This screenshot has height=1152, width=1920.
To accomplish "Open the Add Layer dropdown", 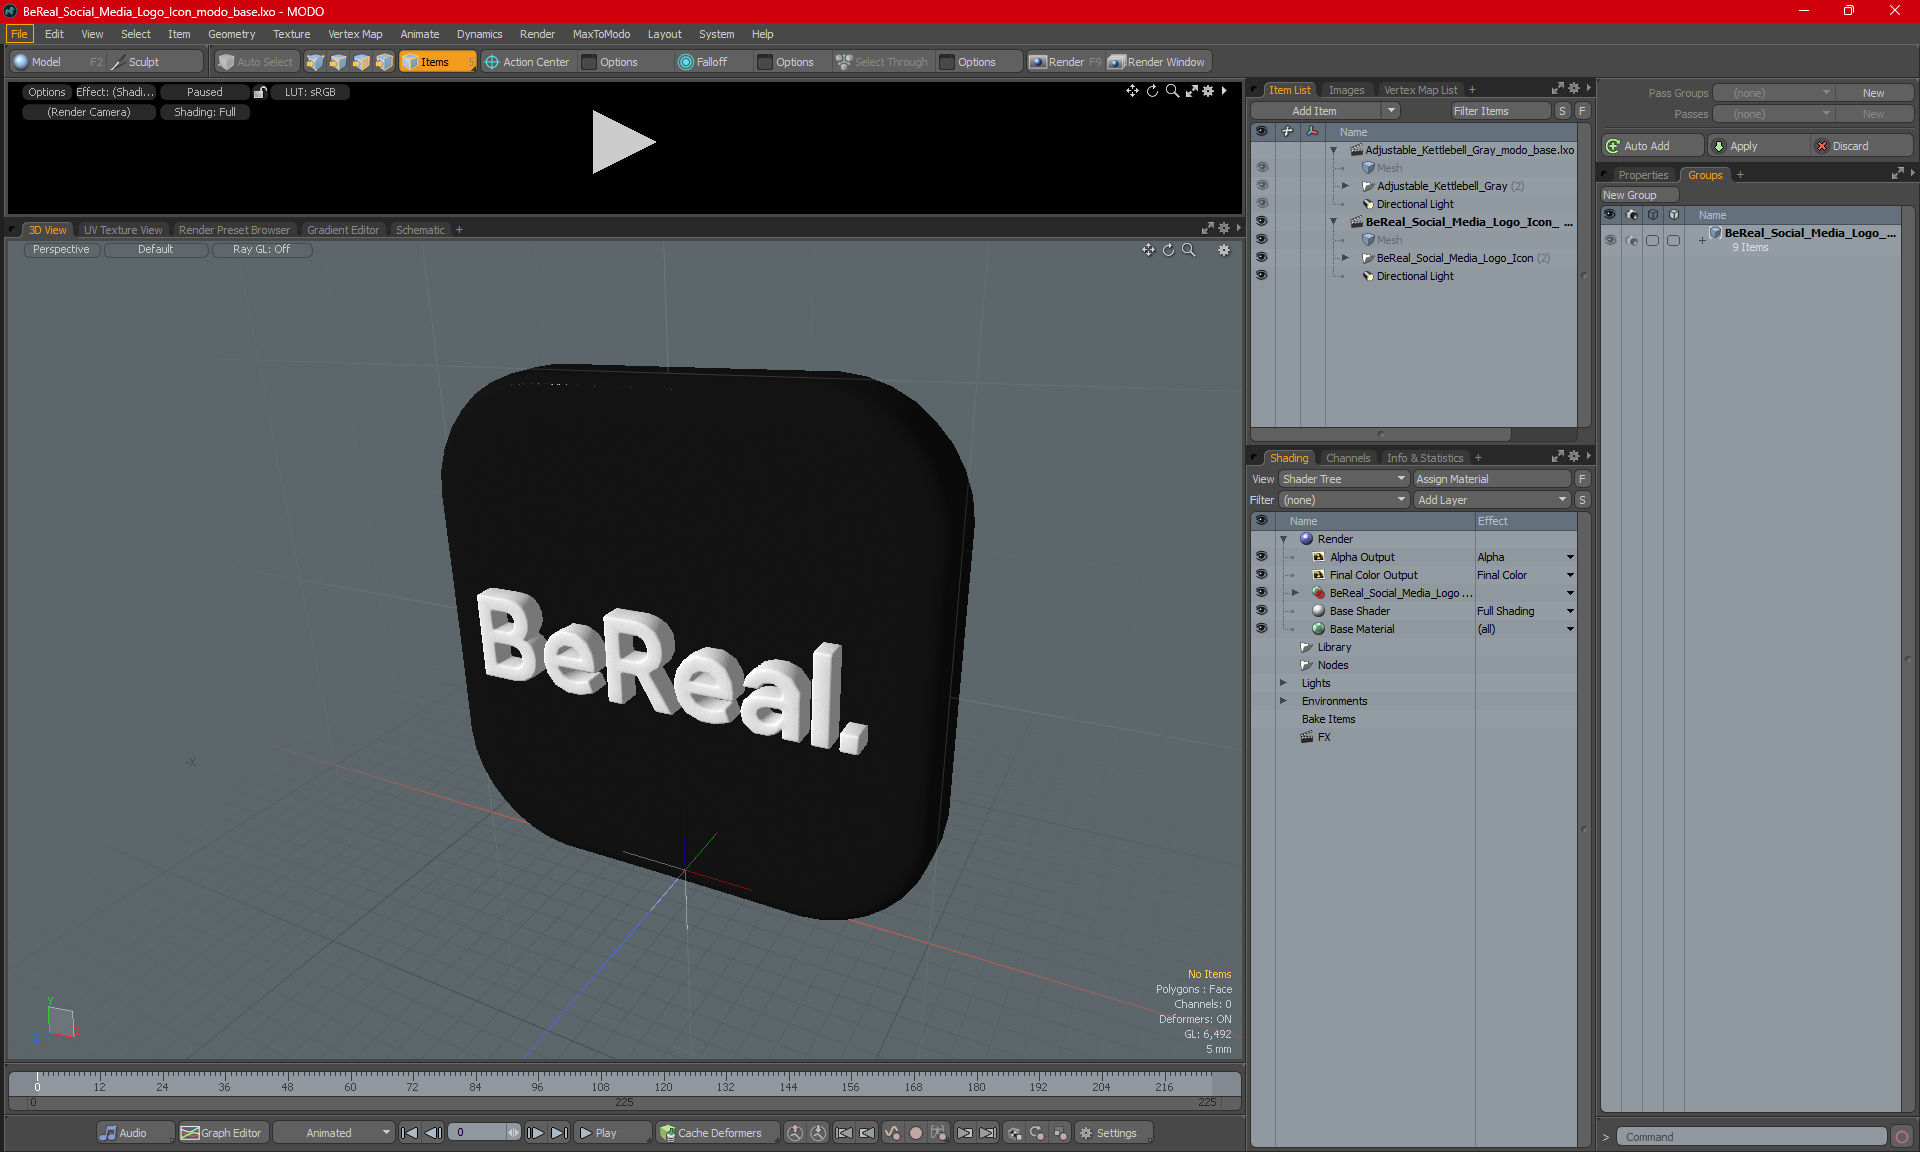I will 1492,500.
